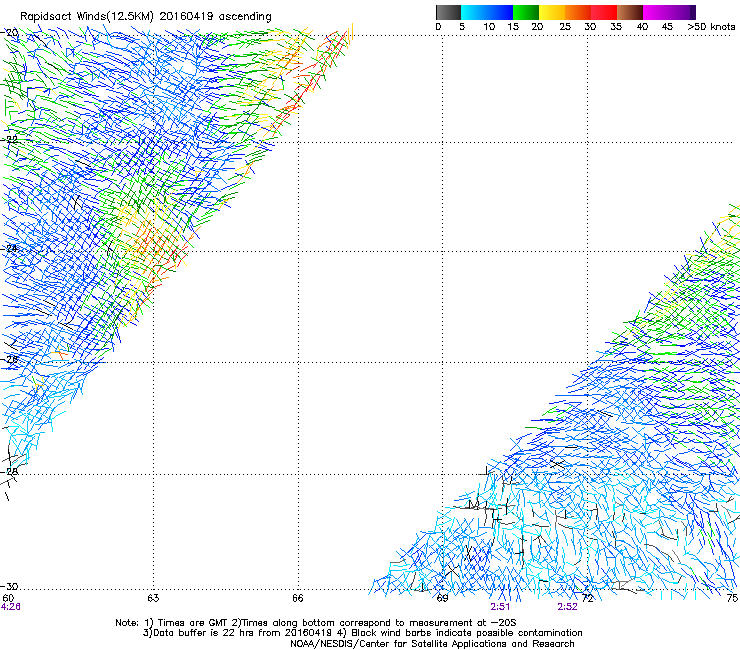Click the latitude label '-22'
This screenshot has height=650, width=740.
[10, 140]
